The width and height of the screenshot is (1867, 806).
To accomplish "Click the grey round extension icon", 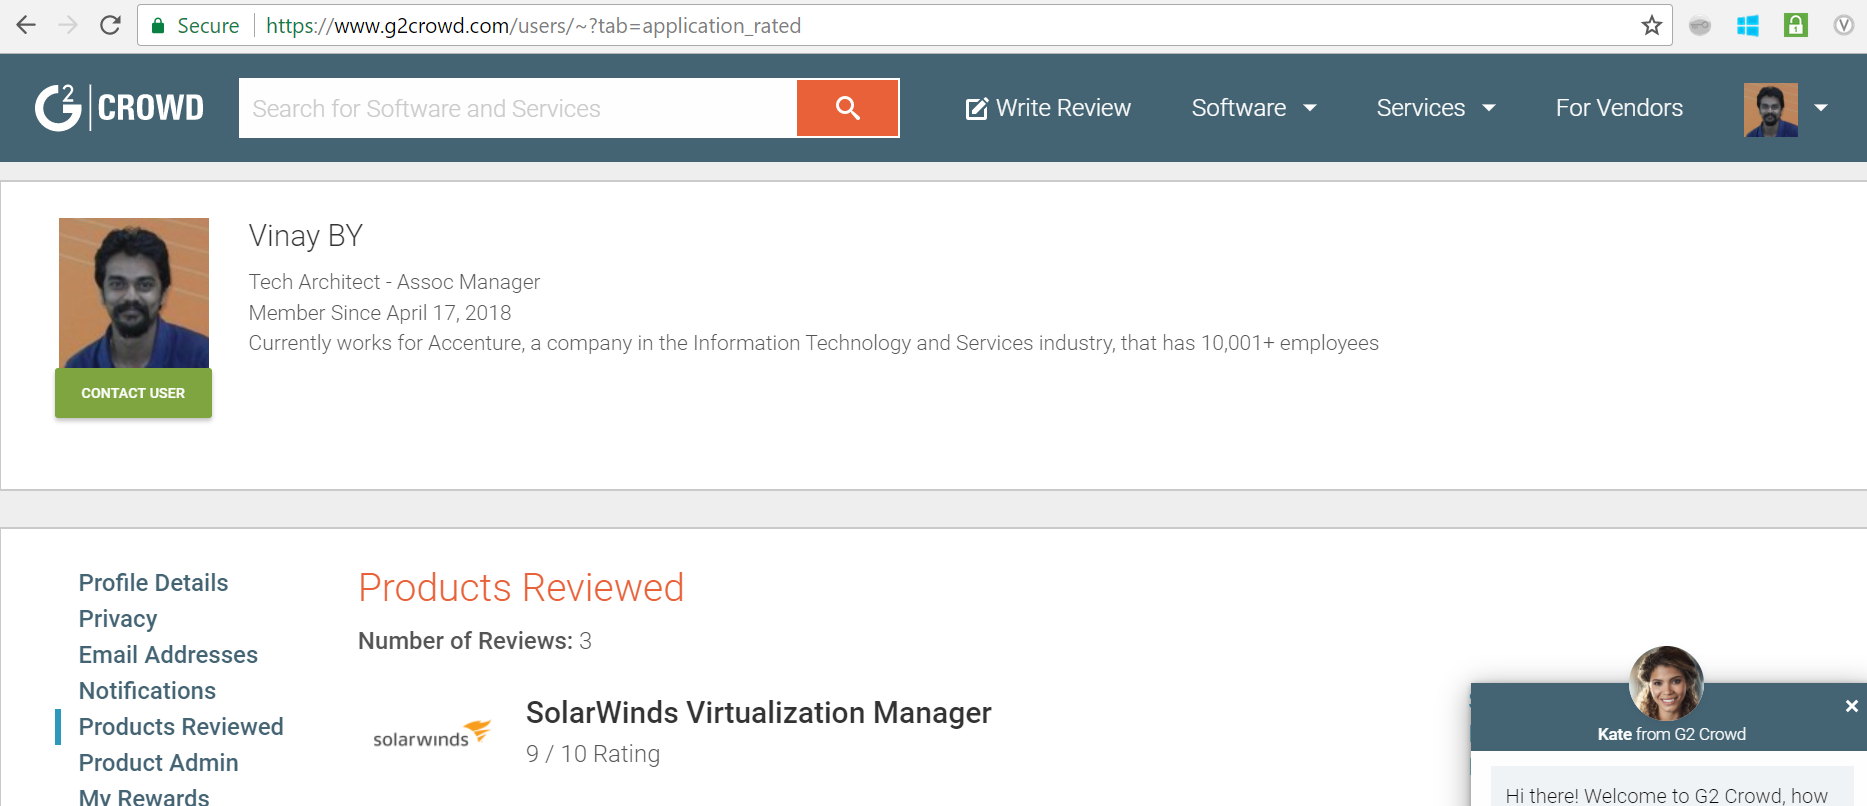I will (x=1700, y=26).
